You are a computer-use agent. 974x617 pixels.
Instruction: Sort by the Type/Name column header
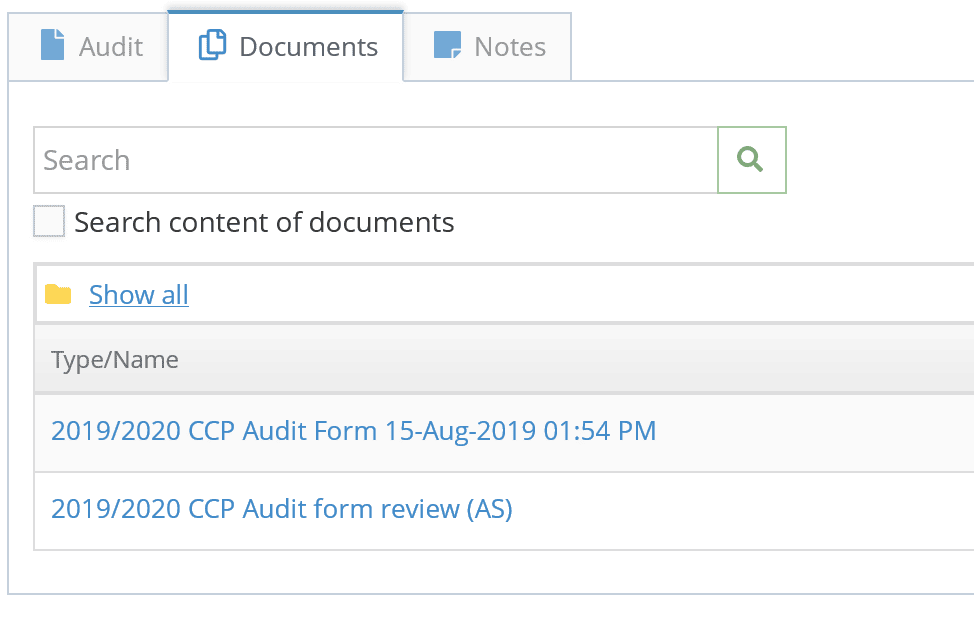(115, 360)
